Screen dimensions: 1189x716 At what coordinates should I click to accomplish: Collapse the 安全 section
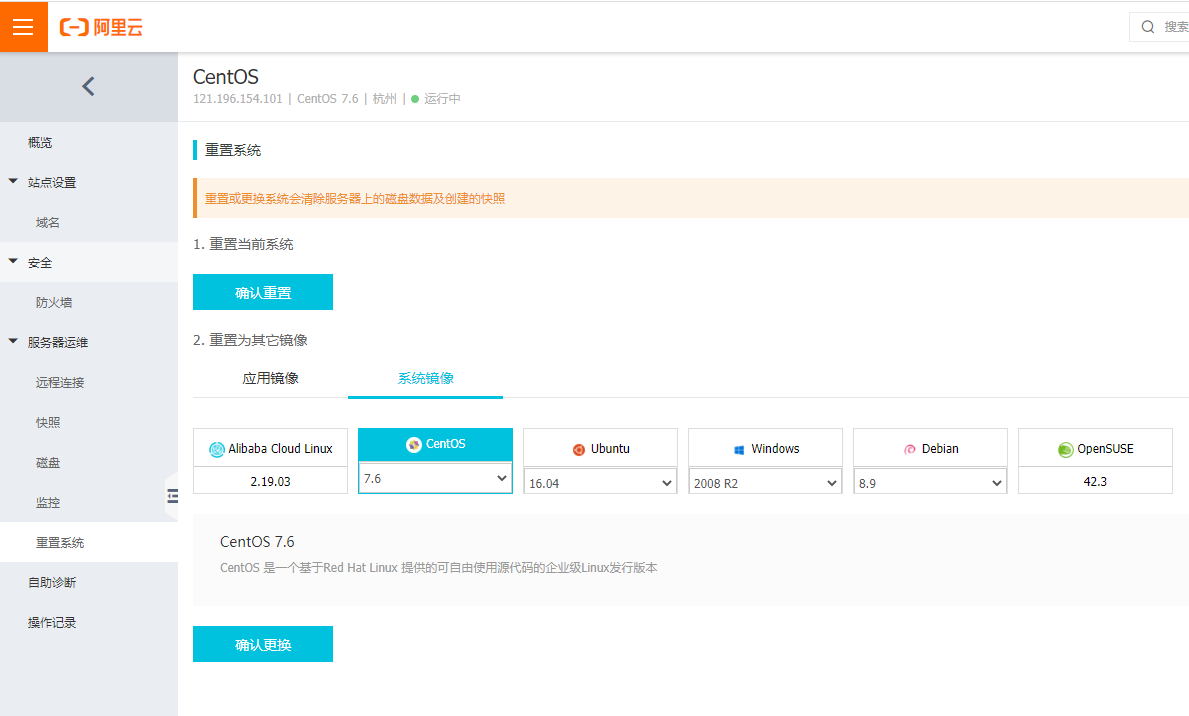pyautogui.click(x=13, y=262)
